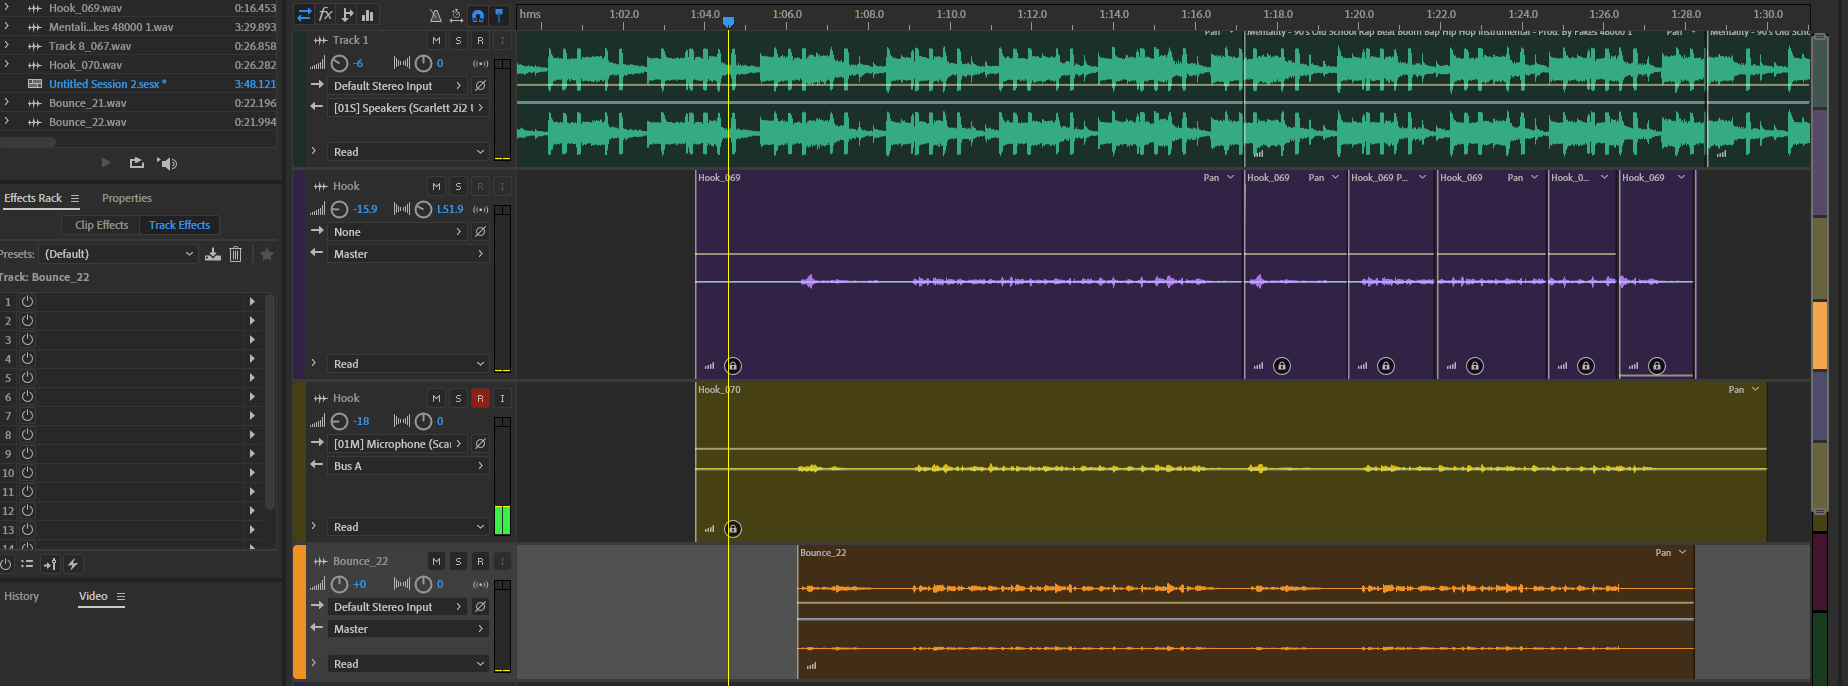
Task: Click the pan knob showing L51.9 on Hook track
Action: click(x=424, y=209)
